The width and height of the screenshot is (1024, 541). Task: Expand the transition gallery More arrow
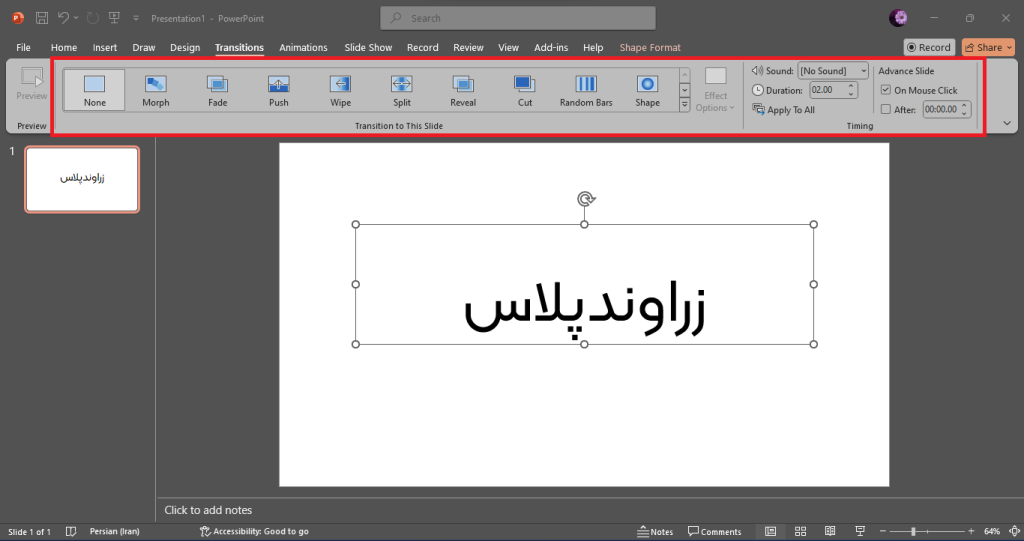684,105
